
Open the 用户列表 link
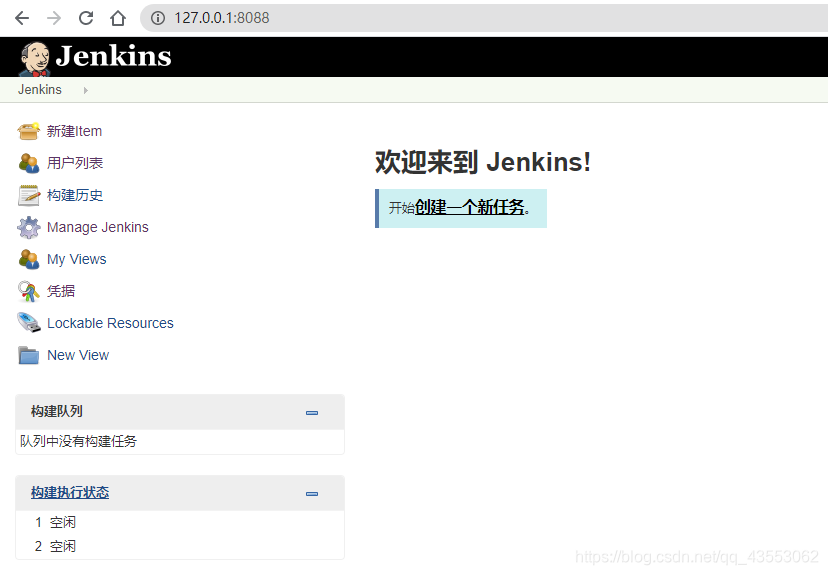coord(75,163)
